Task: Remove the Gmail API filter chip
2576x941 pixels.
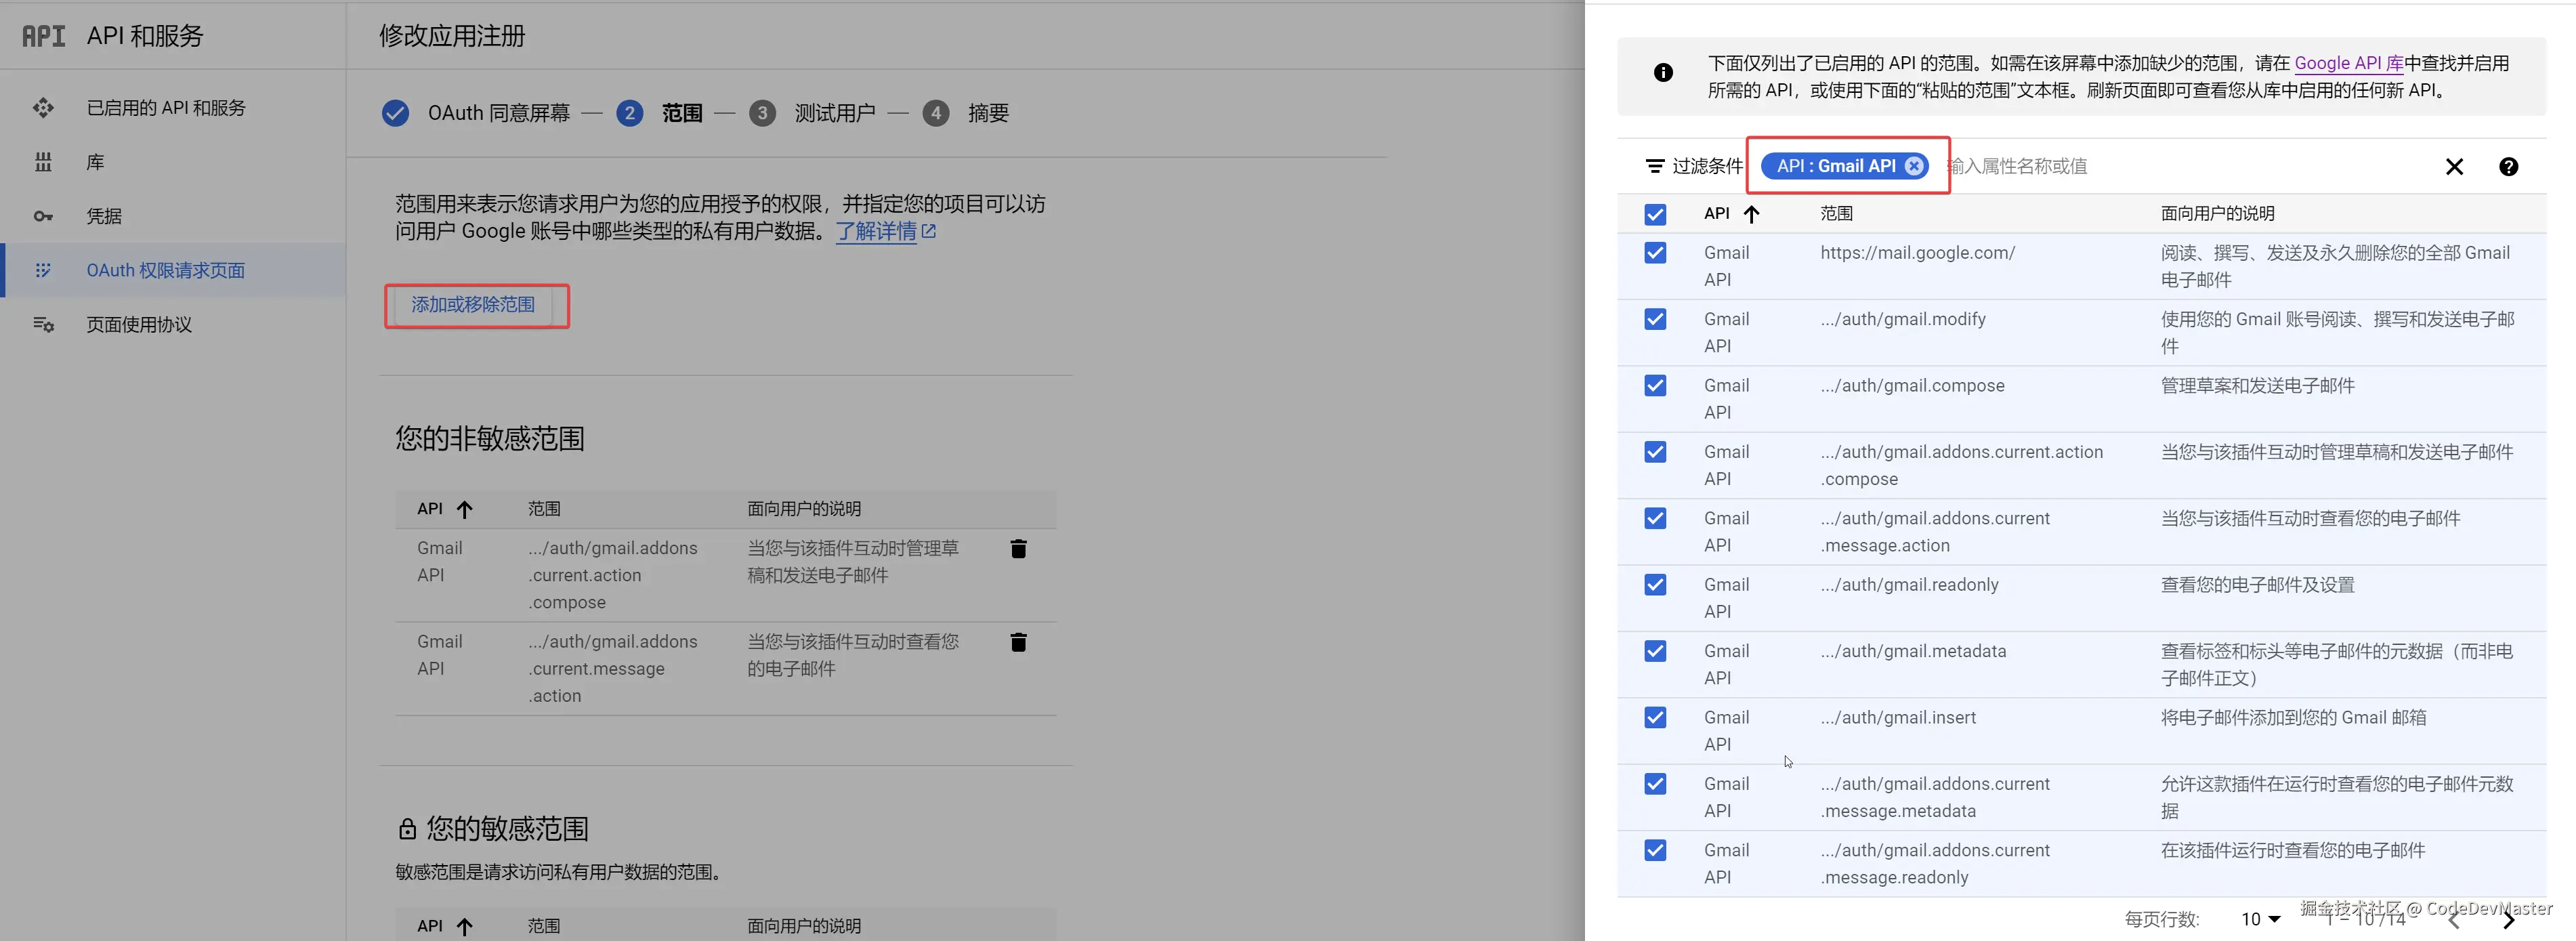Action: pyautogui.click(x=1913, y=166)
